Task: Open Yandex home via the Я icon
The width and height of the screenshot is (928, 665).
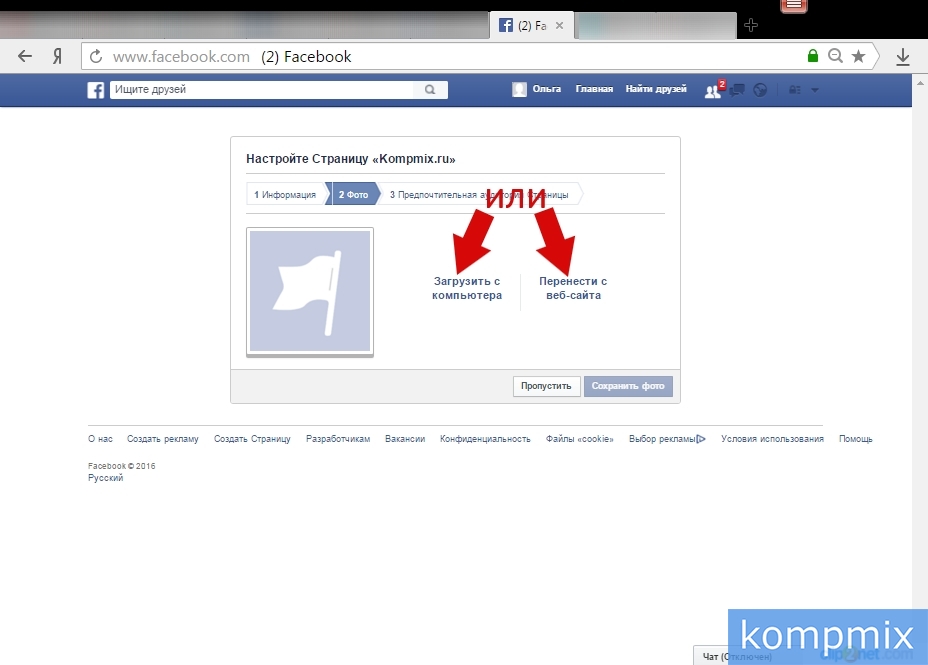Action: pyautogui.click(x=57, y=57)
